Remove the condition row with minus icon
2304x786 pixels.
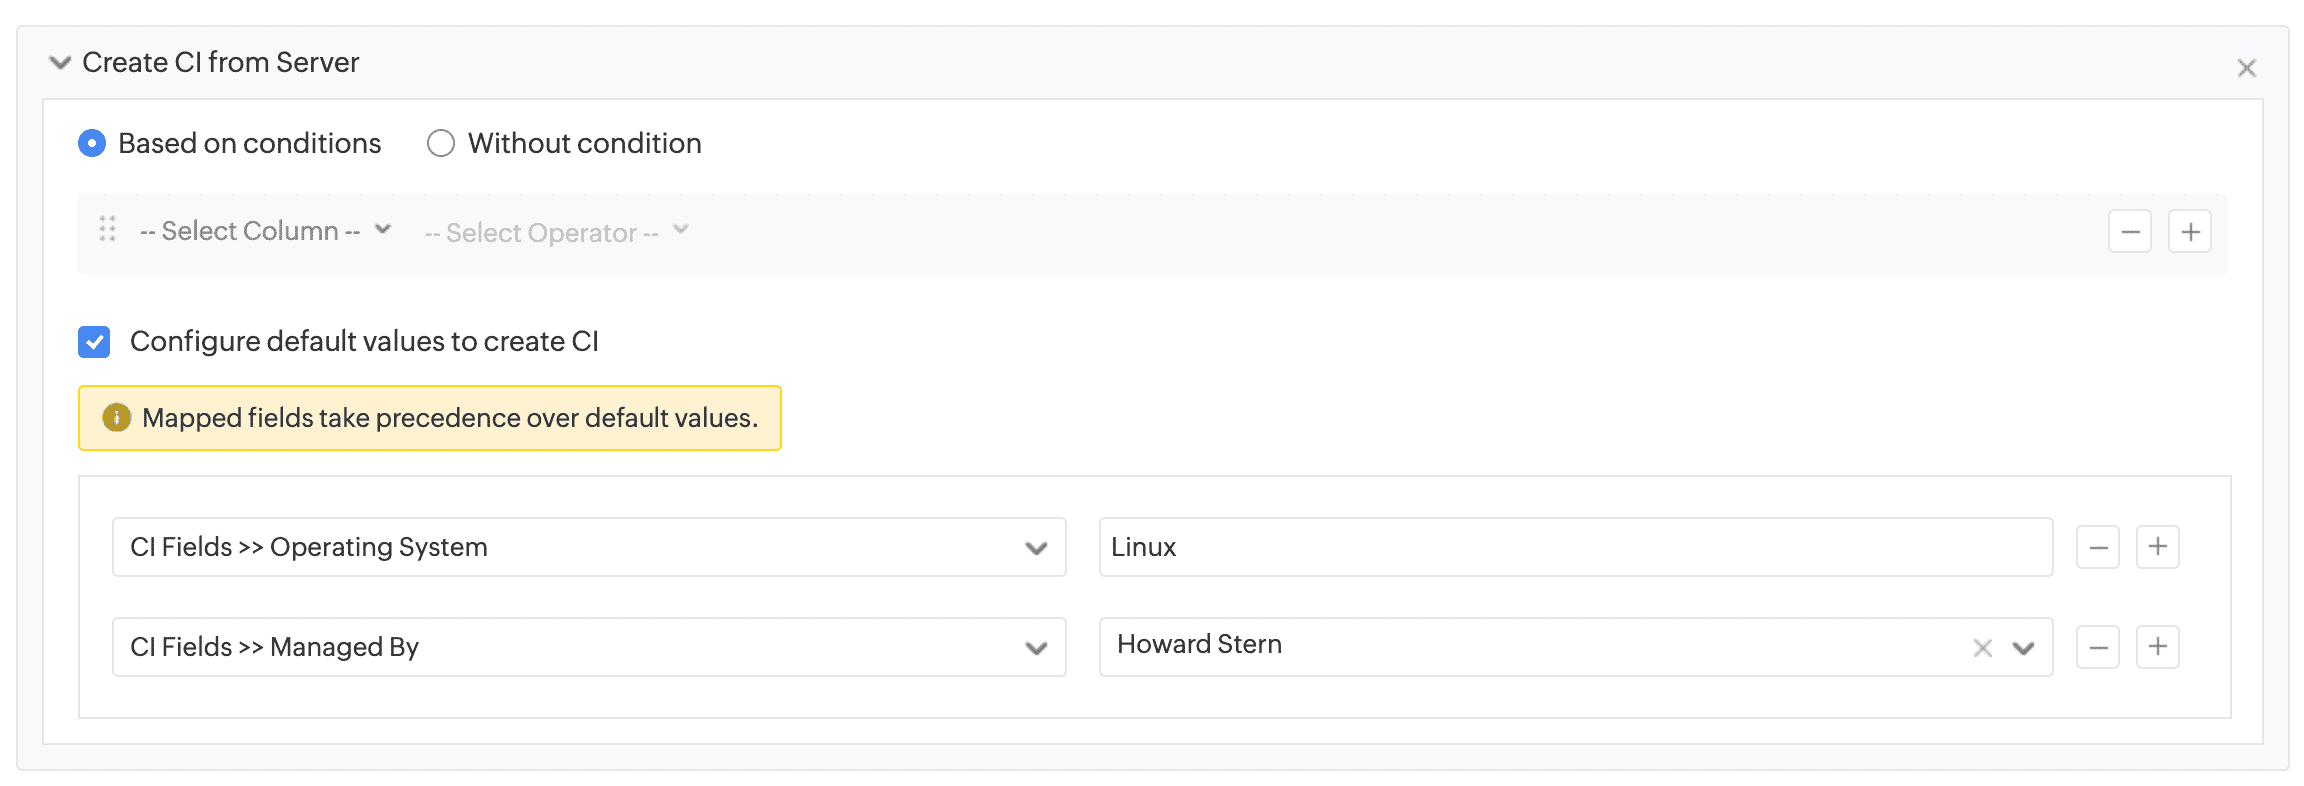tap(2129, 232)
